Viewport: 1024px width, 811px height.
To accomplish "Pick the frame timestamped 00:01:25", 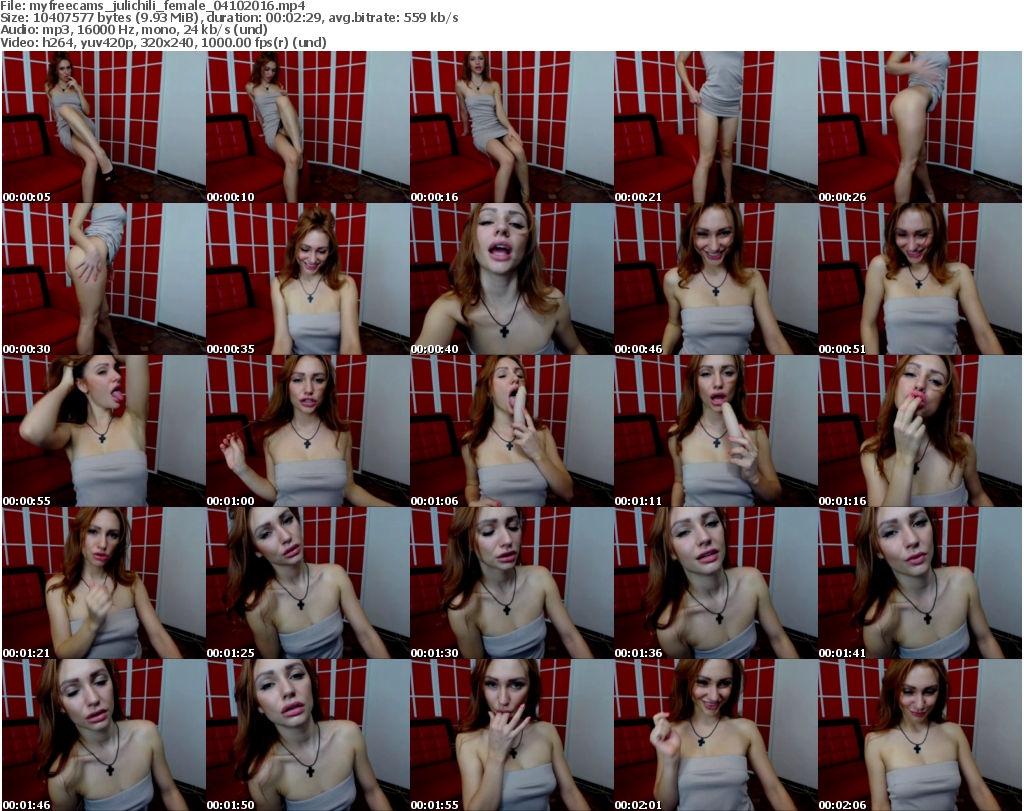I will 307,583.
